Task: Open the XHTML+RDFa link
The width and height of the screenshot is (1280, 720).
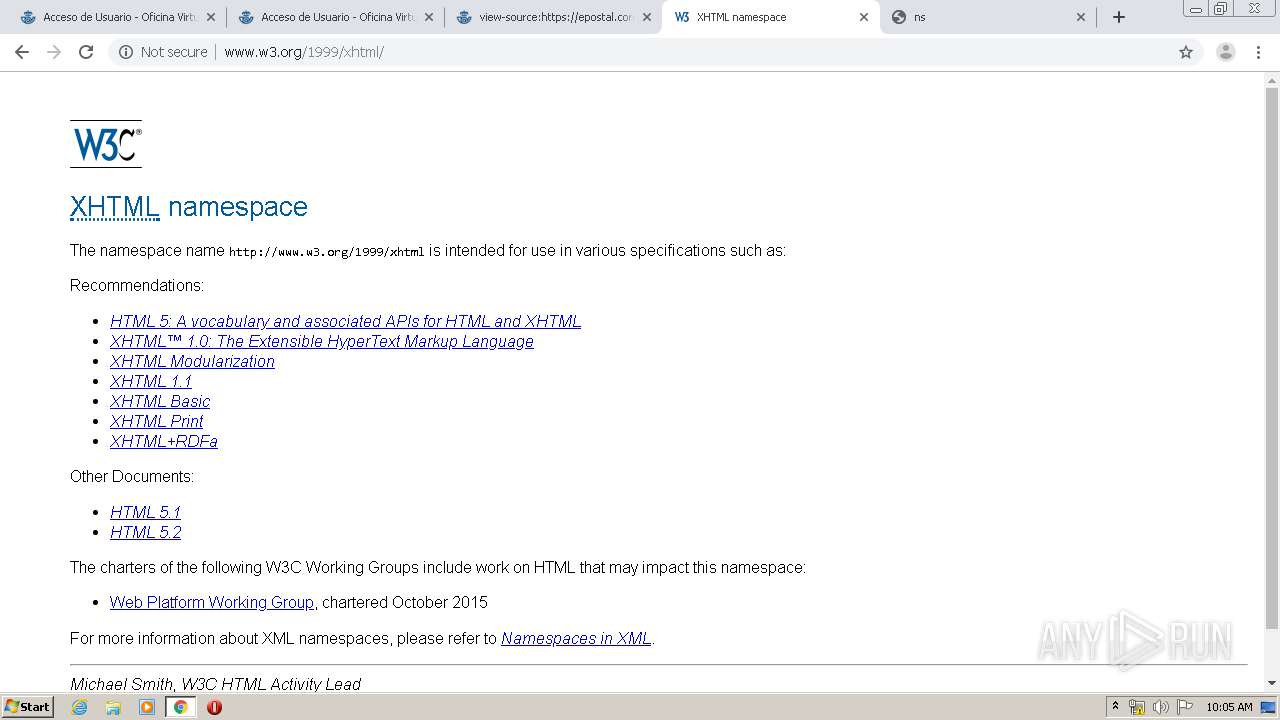Action: (164, 441)
